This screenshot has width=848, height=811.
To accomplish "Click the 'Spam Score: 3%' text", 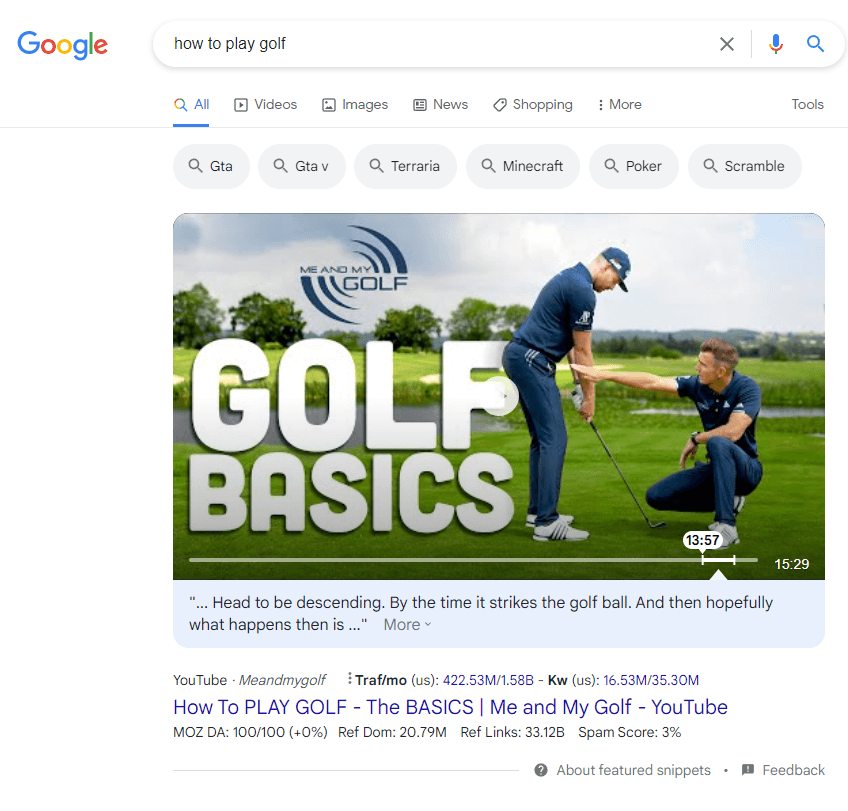I will tap(630, 733).
